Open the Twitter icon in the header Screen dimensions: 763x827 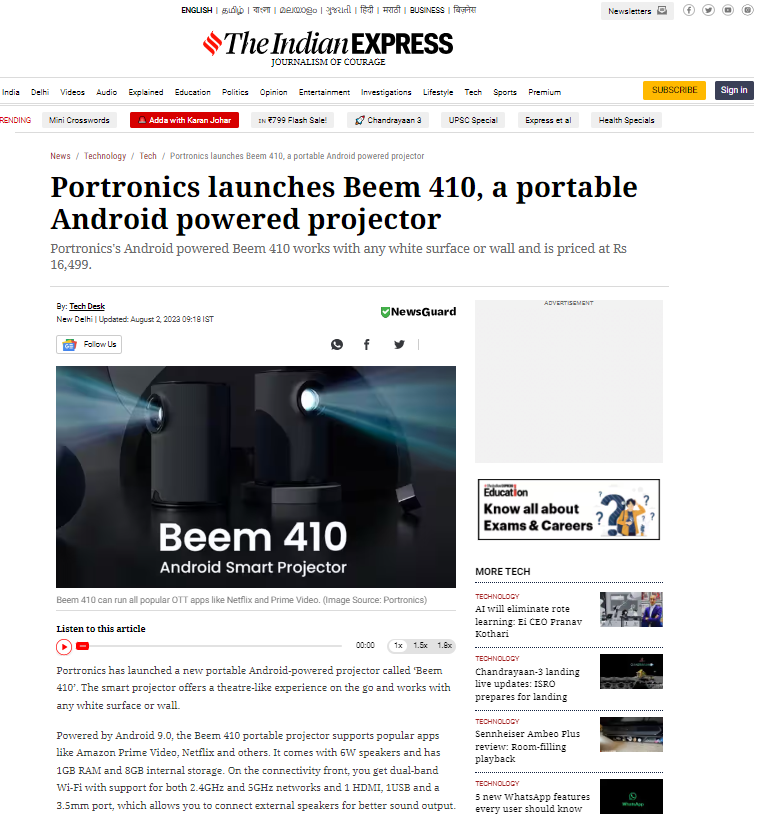click(x=708, y=10)
